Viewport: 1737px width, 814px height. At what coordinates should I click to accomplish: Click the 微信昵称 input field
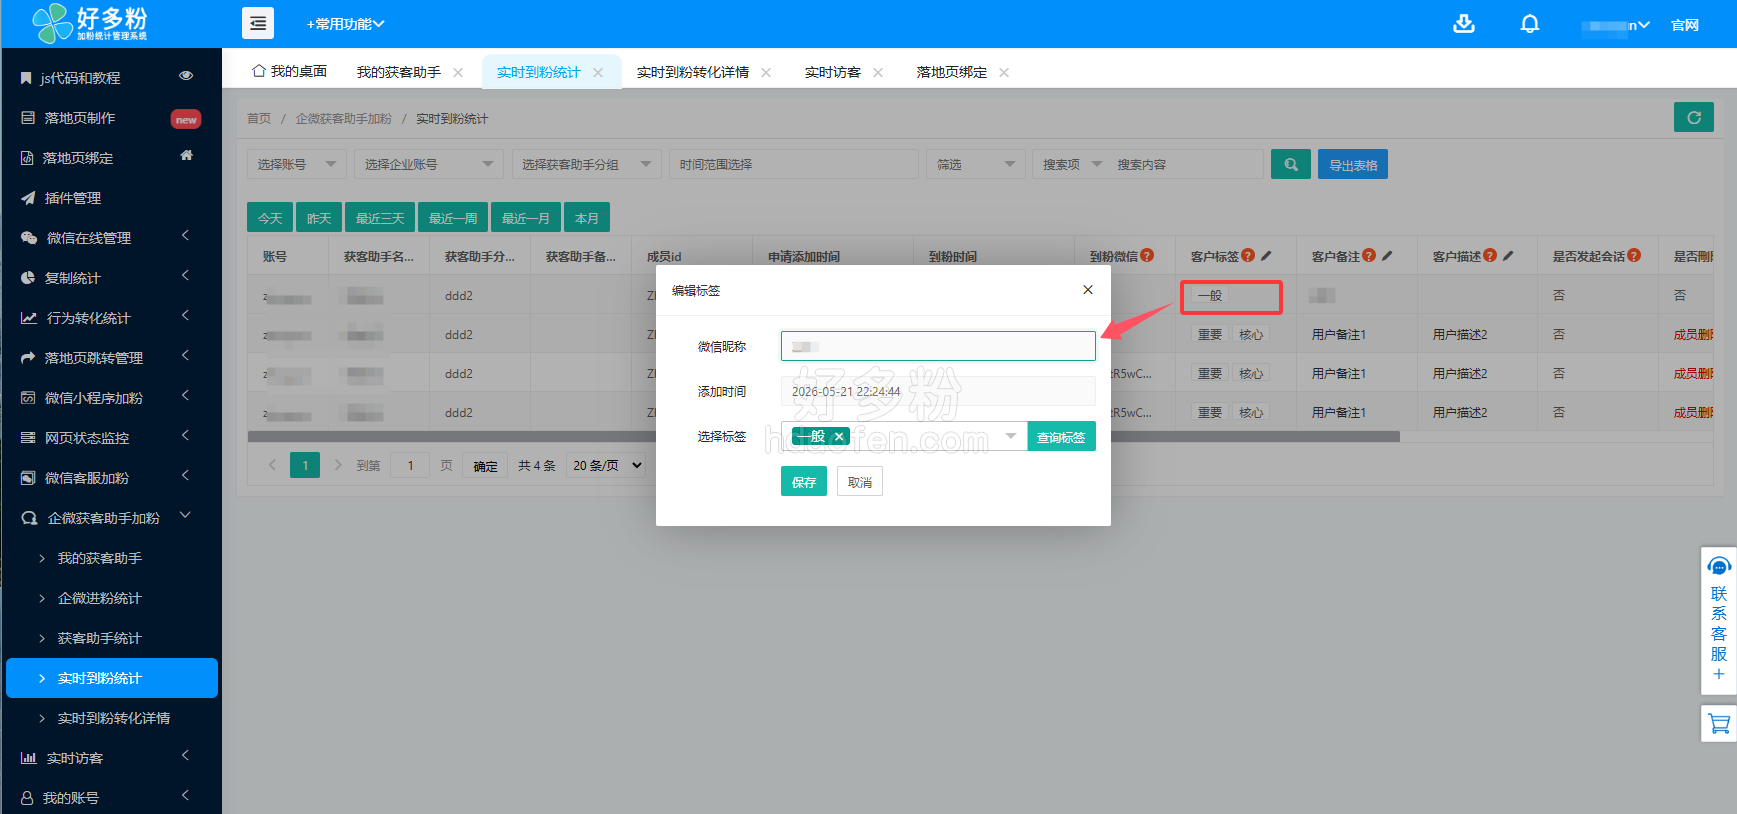coord(938,346)
